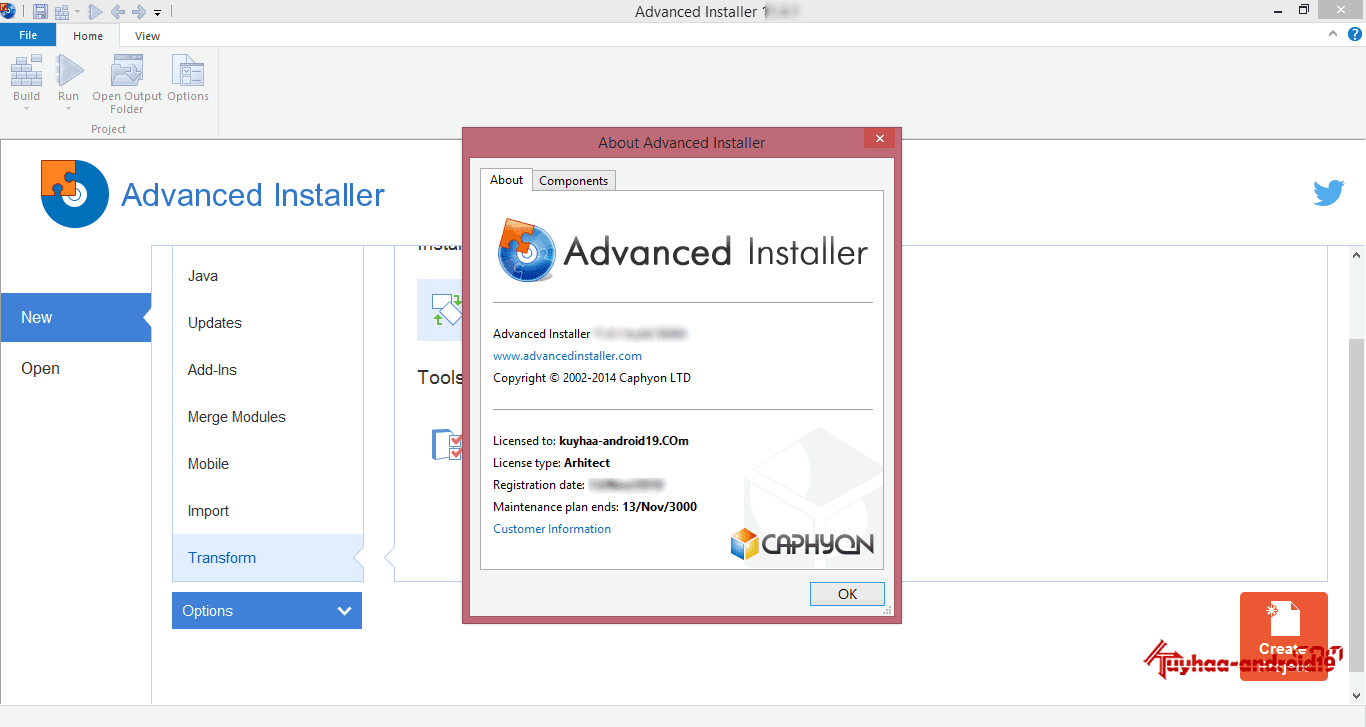This screenshot has height=727, width=1366.
Task: Click OK in About Advanced Installer dialog
Action: coord(847,594)
